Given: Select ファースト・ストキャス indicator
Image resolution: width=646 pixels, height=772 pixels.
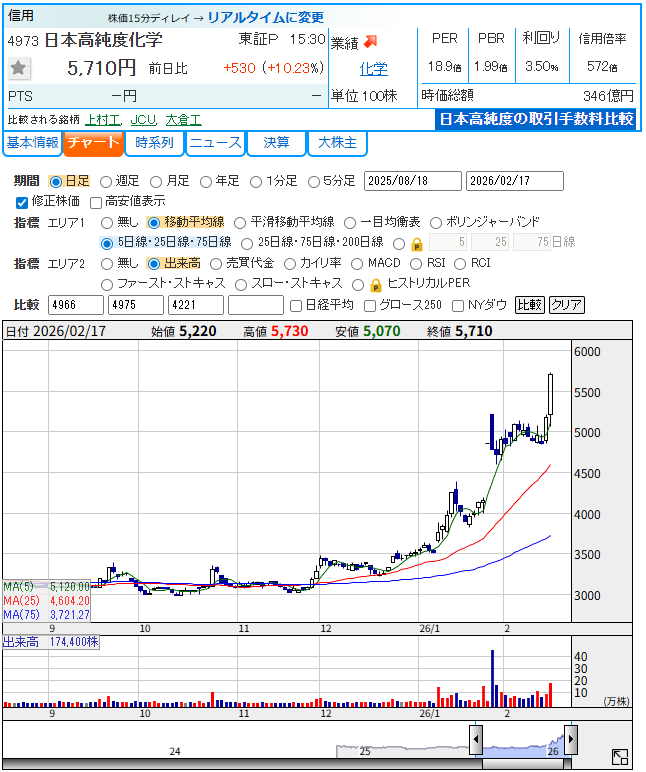Looking at the screenshot, I should [x=107, y=285].
